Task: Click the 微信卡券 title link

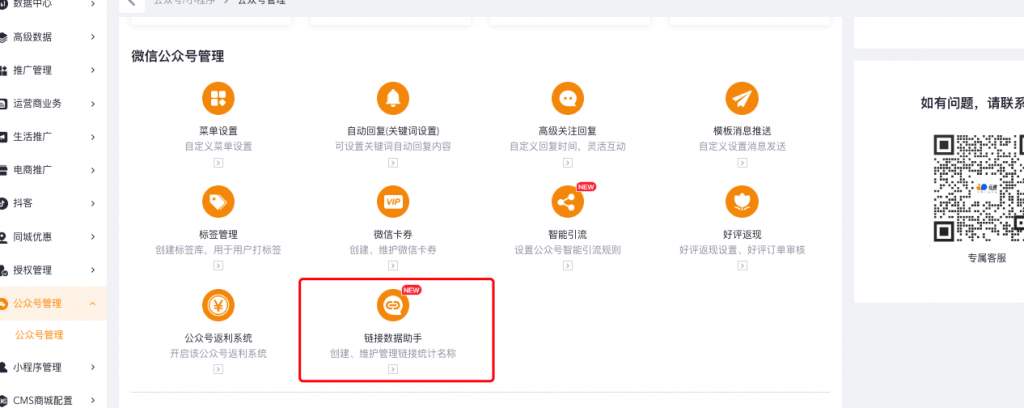Action: pos(392,234)
